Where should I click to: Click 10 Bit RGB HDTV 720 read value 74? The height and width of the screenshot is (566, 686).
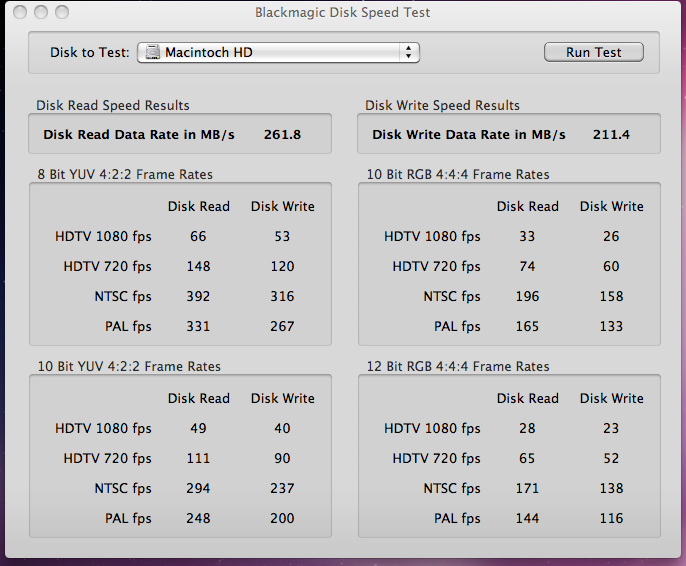pyautogui.click(x=527, y=266)
